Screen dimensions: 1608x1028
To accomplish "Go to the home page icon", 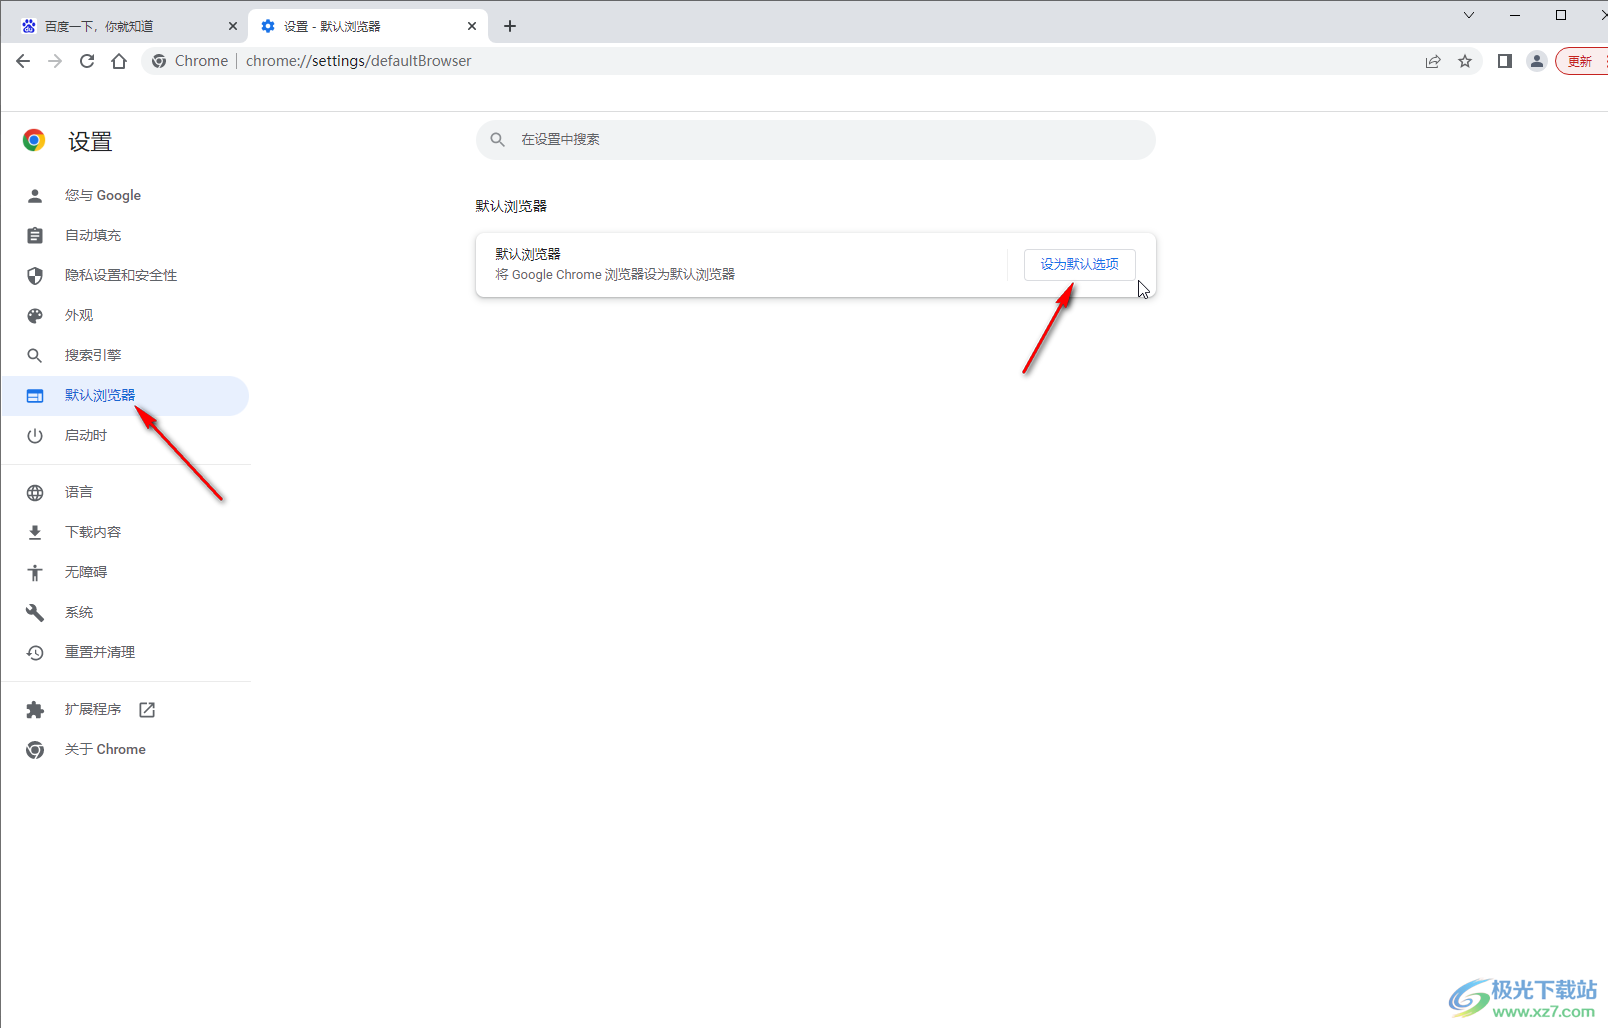I will coord(119,61).
